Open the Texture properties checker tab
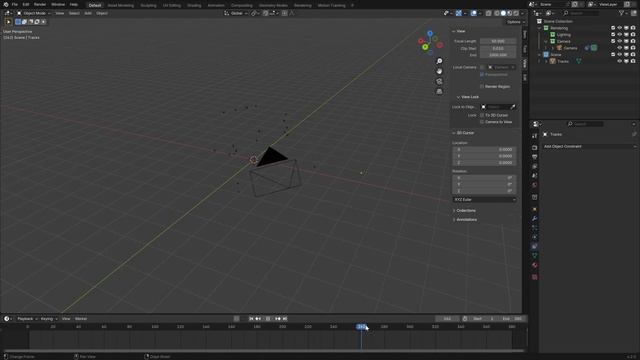This screenshot has width=640, height=360. pos(534,277)
